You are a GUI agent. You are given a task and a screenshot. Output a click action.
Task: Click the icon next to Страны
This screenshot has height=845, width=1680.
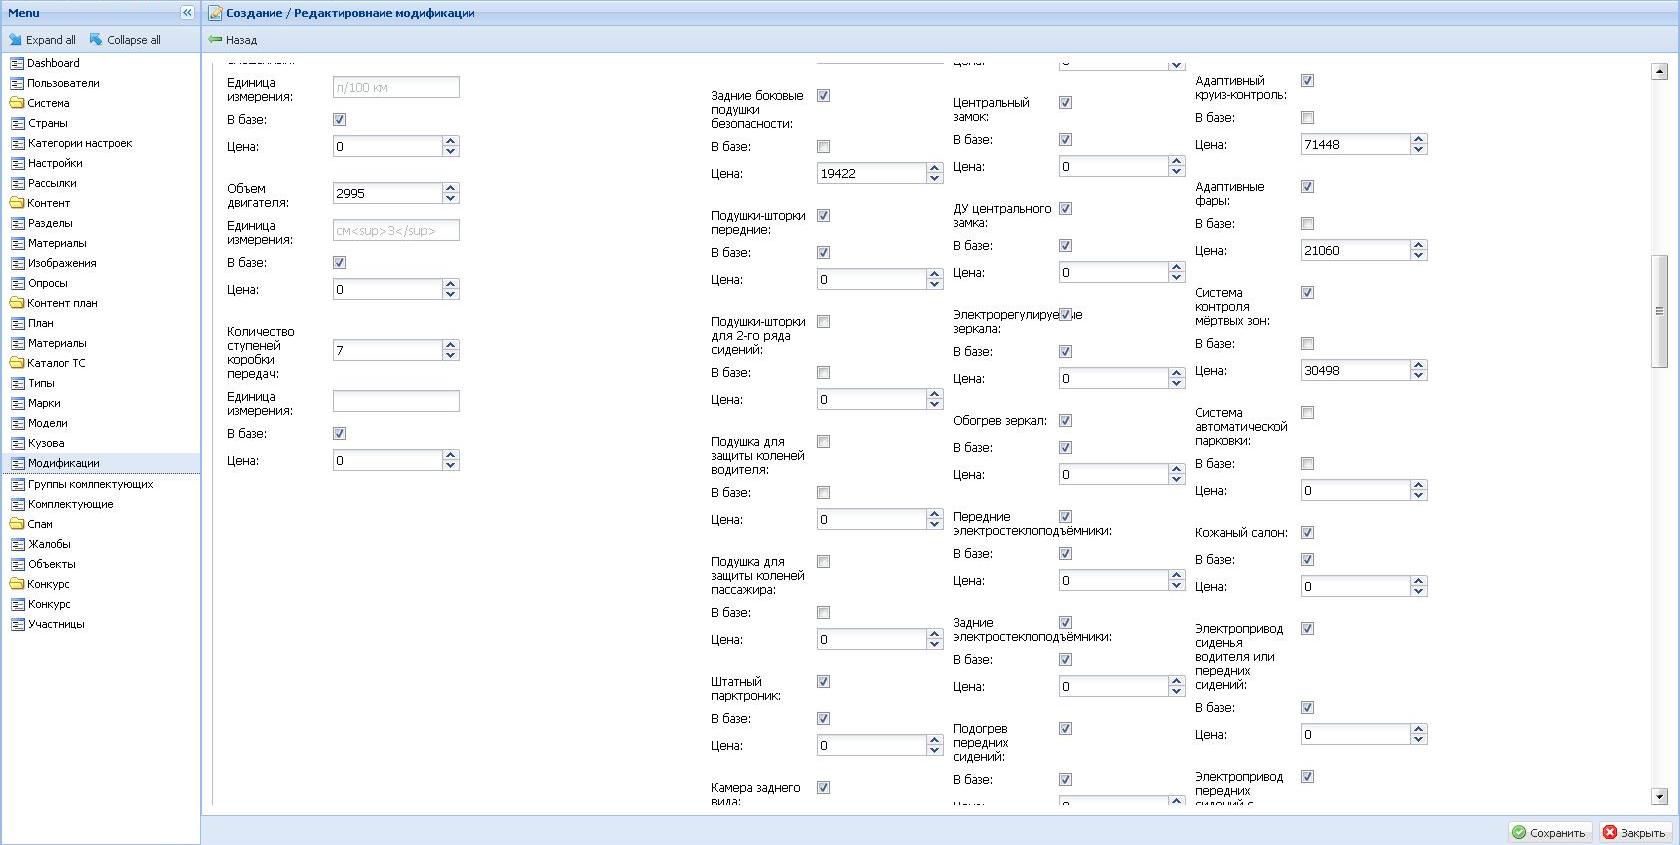click(17, 123)
